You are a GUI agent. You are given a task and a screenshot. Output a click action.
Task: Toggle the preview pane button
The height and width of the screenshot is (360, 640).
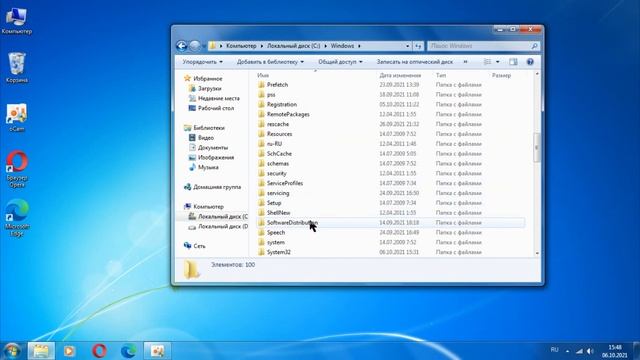tap(513, 62)
